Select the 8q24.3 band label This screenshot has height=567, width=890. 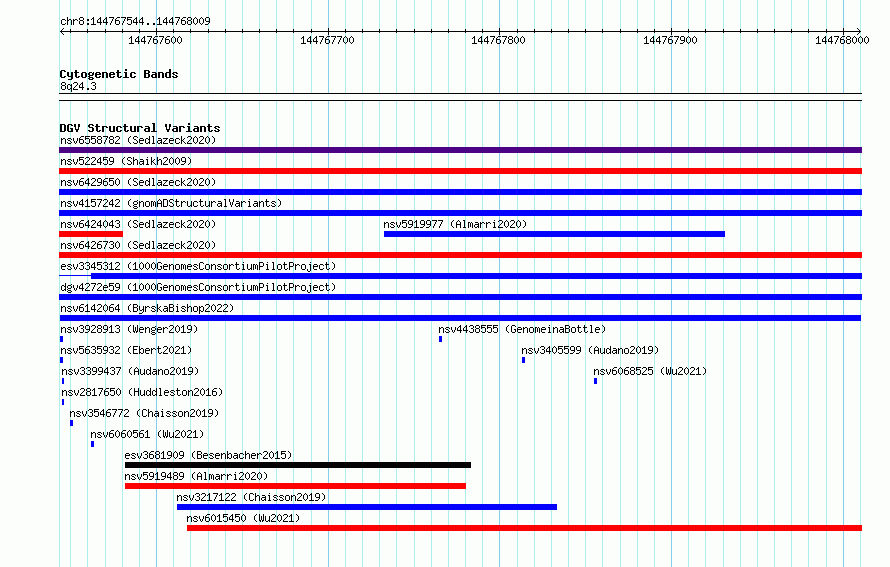(78, 86)
